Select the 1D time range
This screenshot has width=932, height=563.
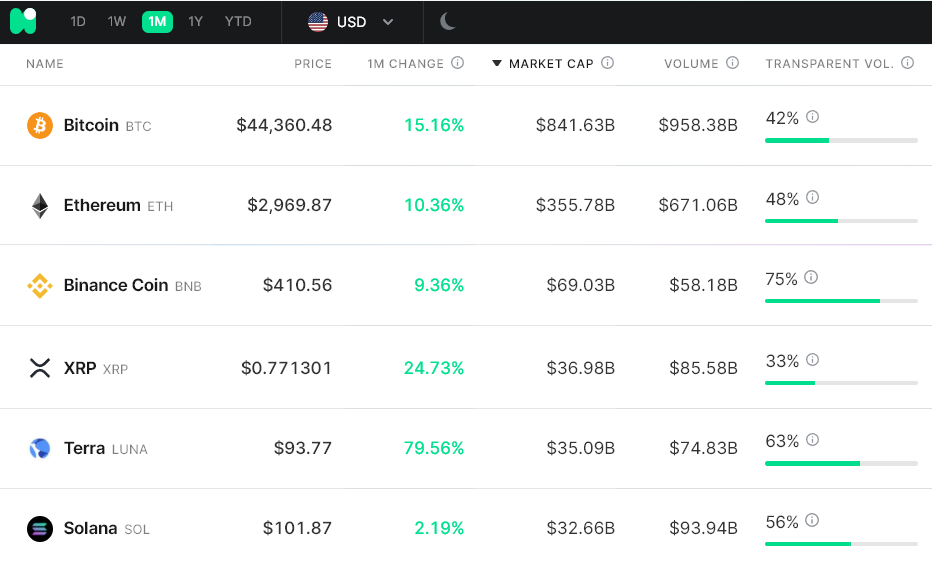(x=78, y=21)
